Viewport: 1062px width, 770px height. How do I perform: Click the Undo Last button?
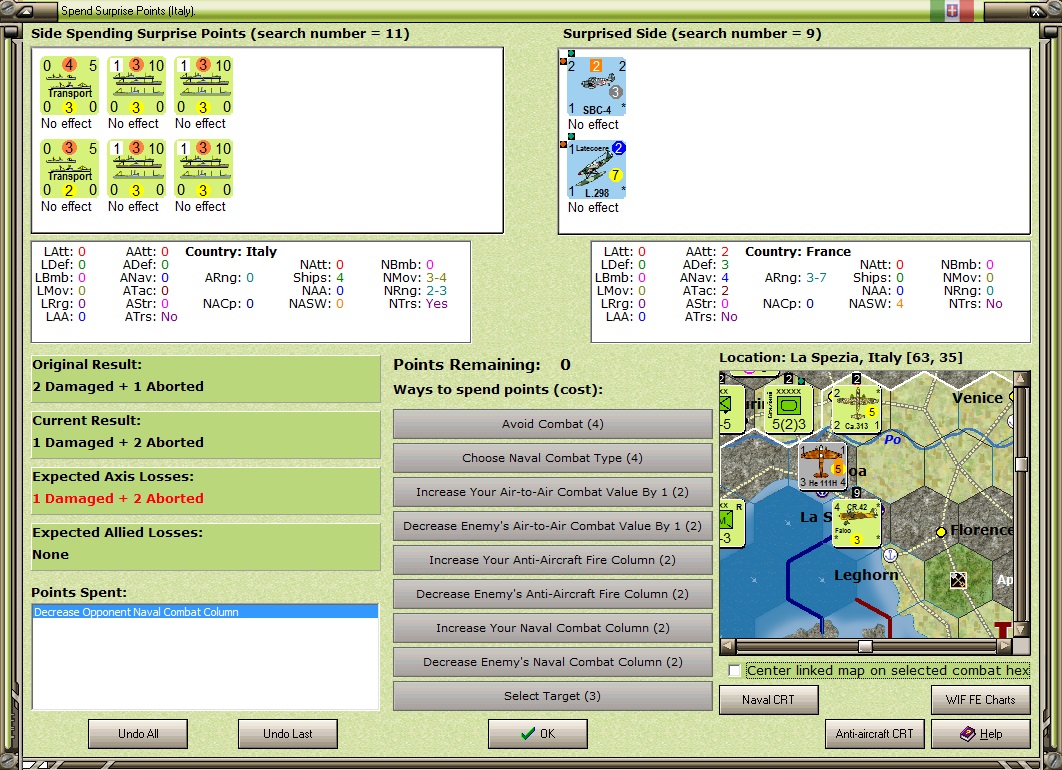click(x=288, y=733)
